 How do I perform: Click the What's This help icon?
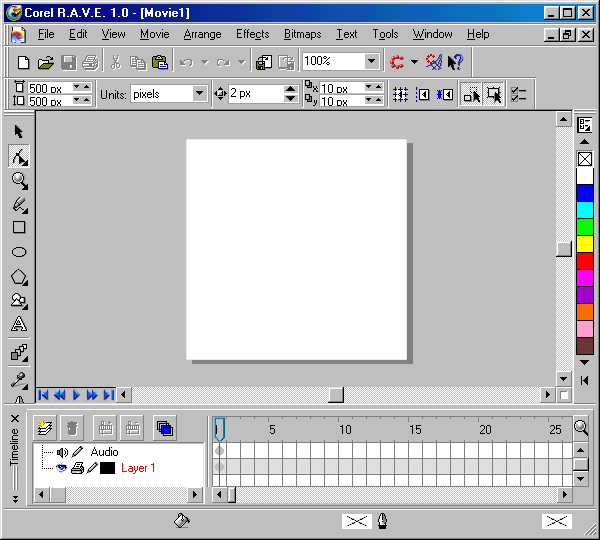455,62
